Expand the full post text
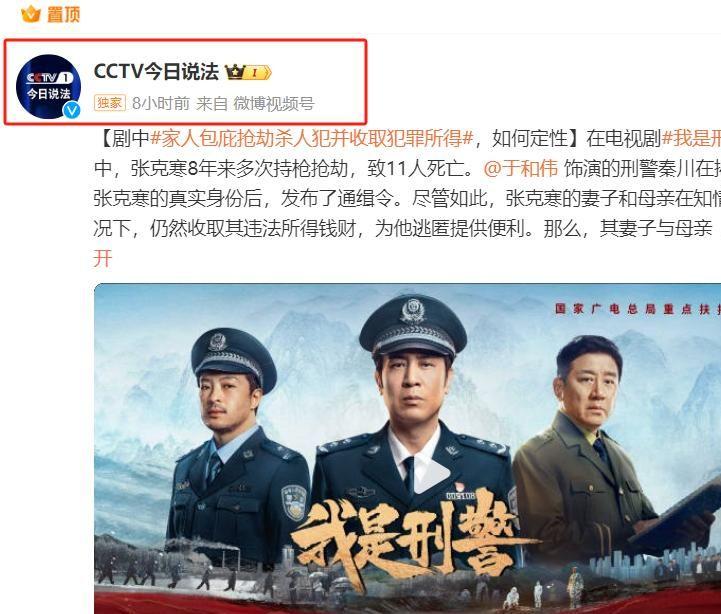The image size is (721, 614). (103, 258)
